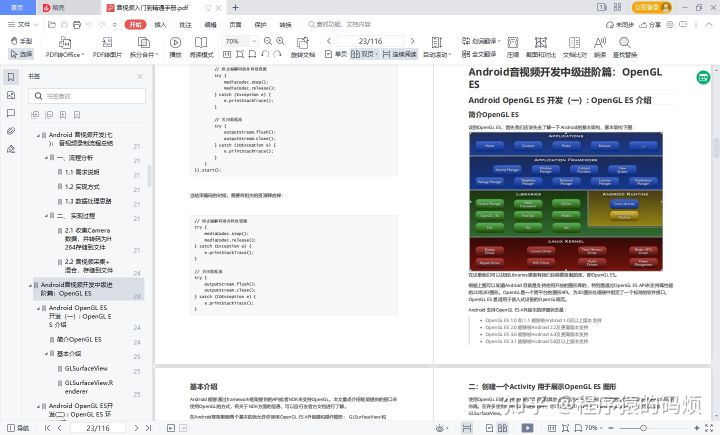Close the 书签 bookmarks panel
720x435 pixels.
tap(140, 76)
